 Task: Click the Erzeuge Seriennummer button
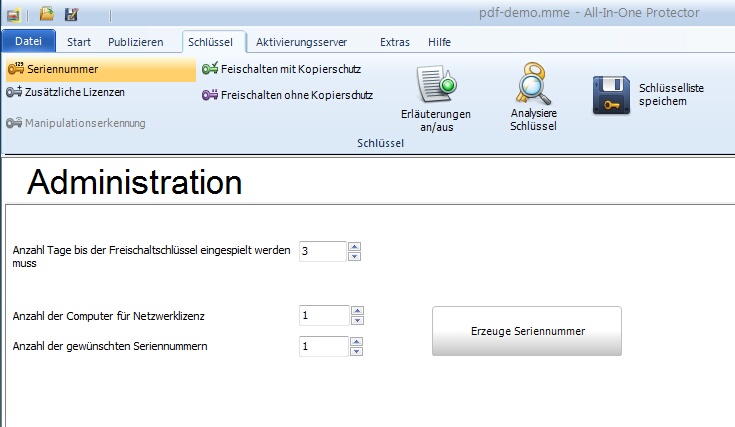[527, 331]
